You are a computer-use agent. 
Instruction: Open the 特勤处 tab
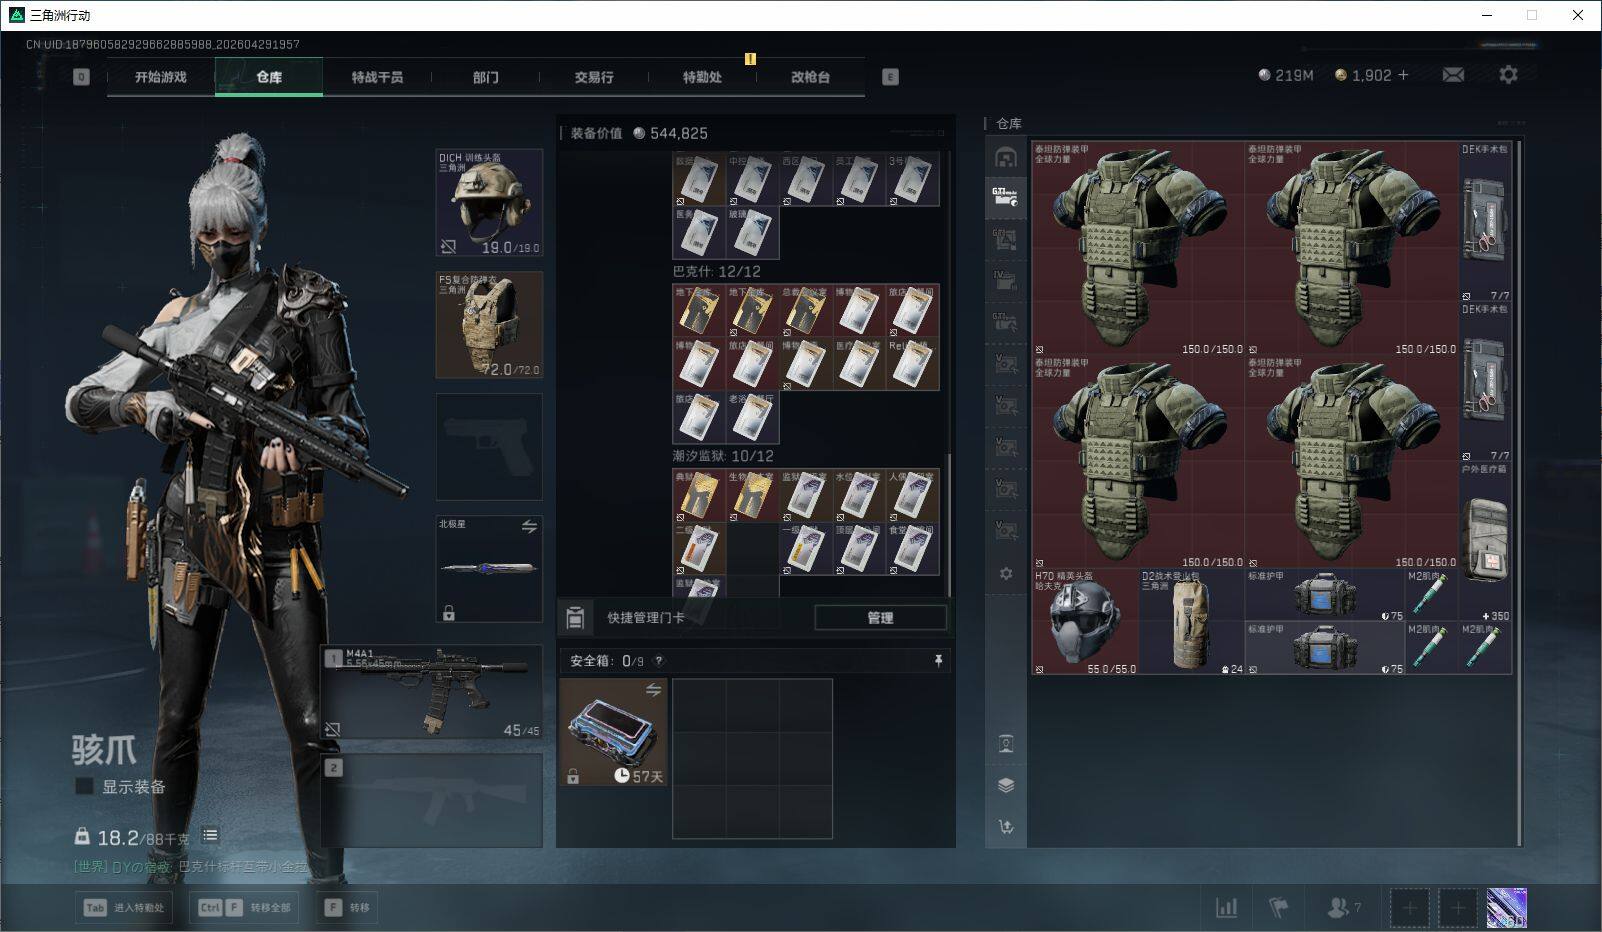(702, 77)
